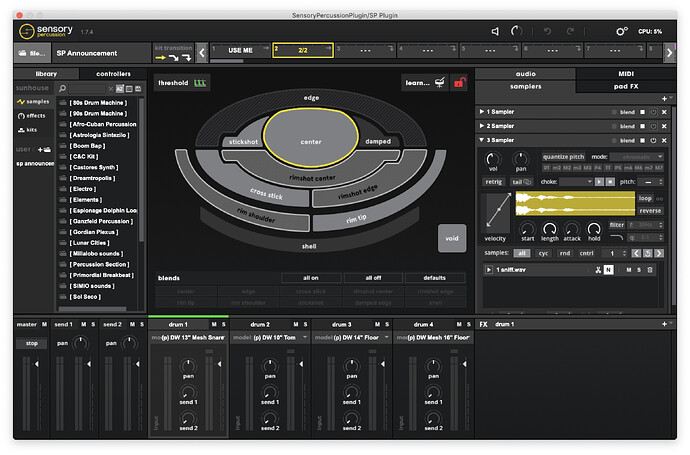Open the pad FX tab

[626, 87]
